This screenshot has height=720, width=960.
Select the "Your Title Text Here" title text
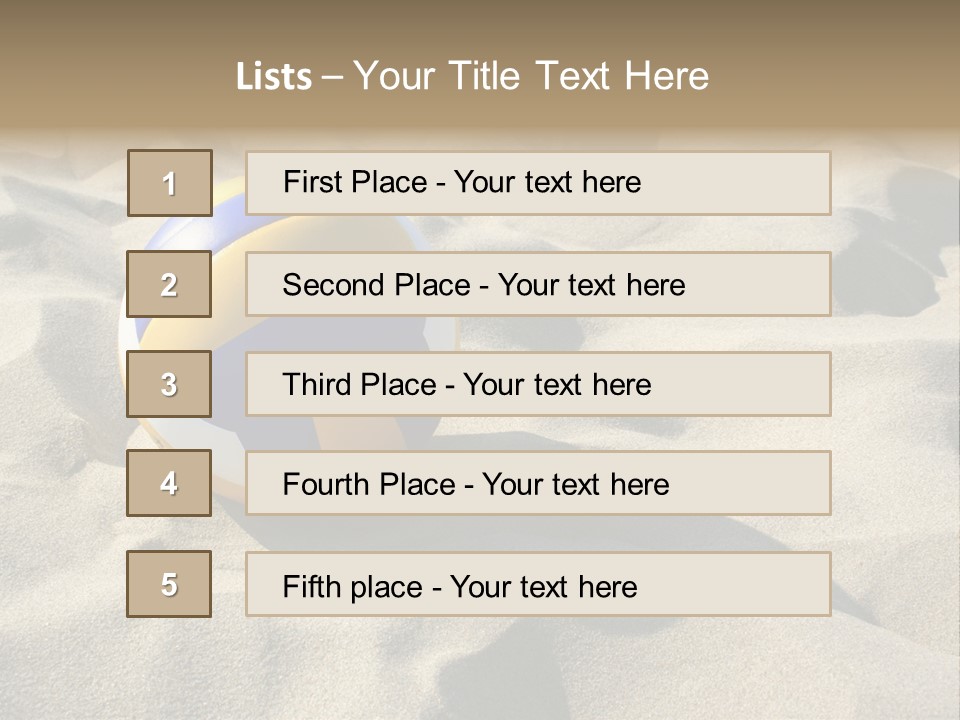click(531, 76)
